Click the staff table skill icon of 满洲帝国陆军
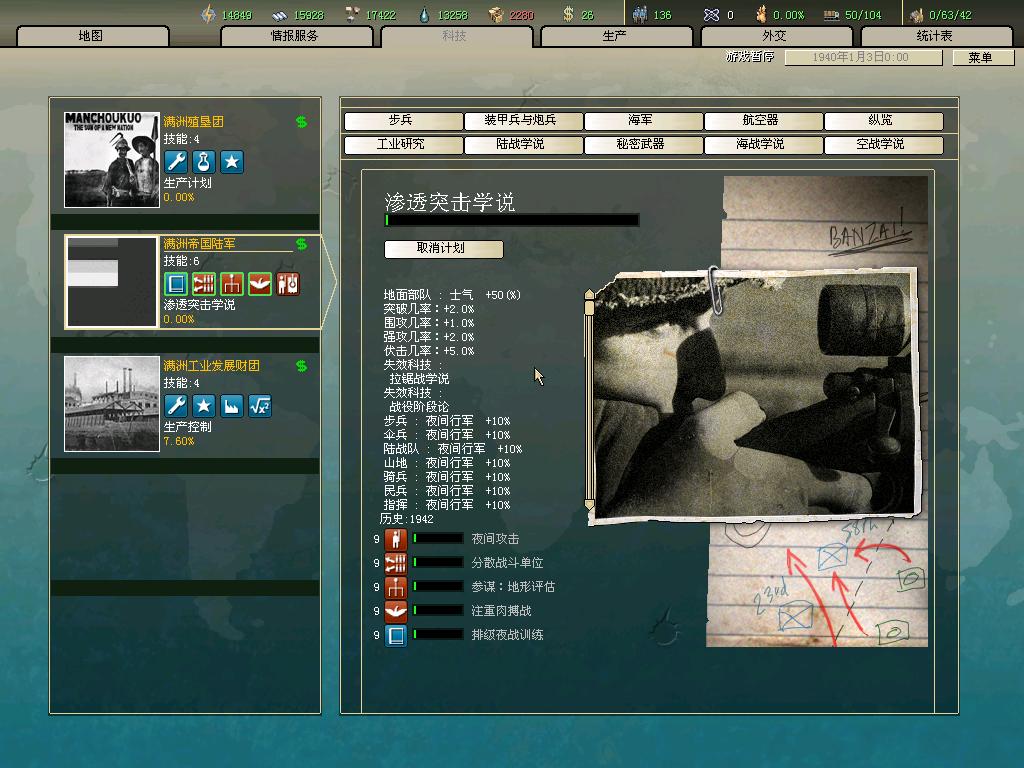 [232, 284]
